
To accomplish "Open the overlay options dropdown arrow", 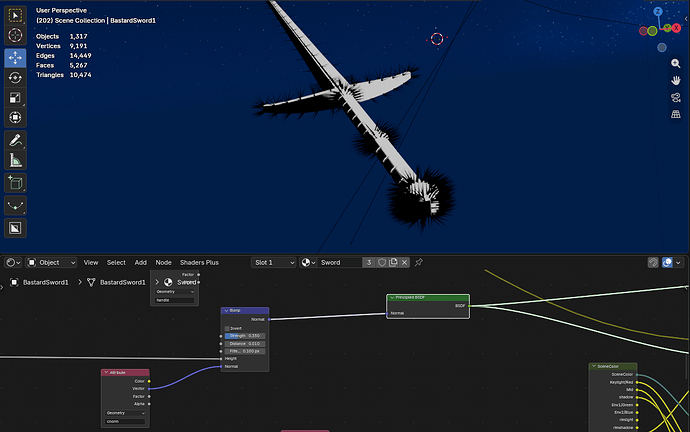I will [x=678, y=263].
